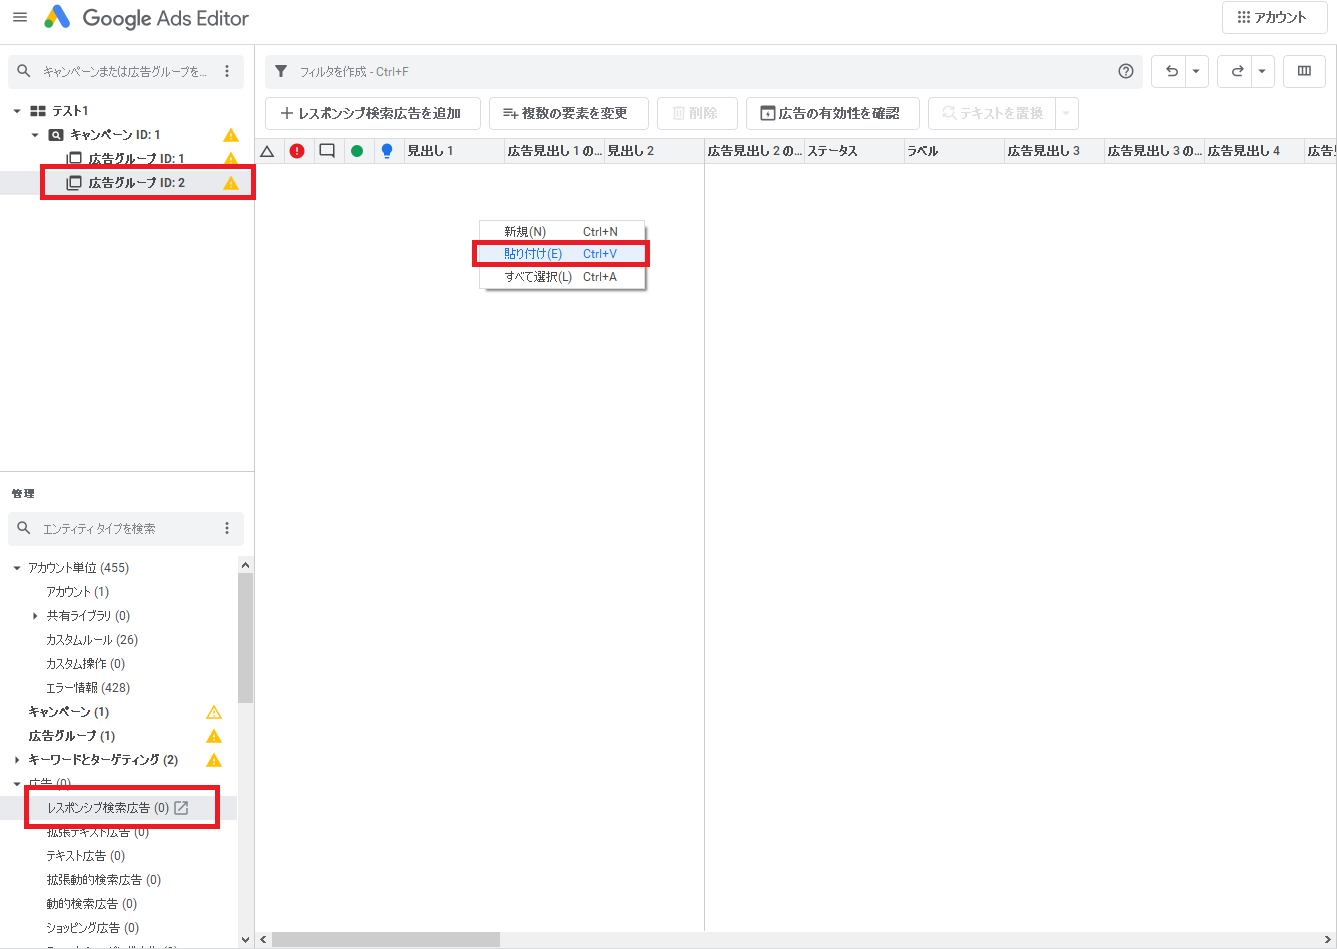This screenshot has height=949, width=1337.
Task: Click the redo arrow icon
Action: click(1237, 71)
